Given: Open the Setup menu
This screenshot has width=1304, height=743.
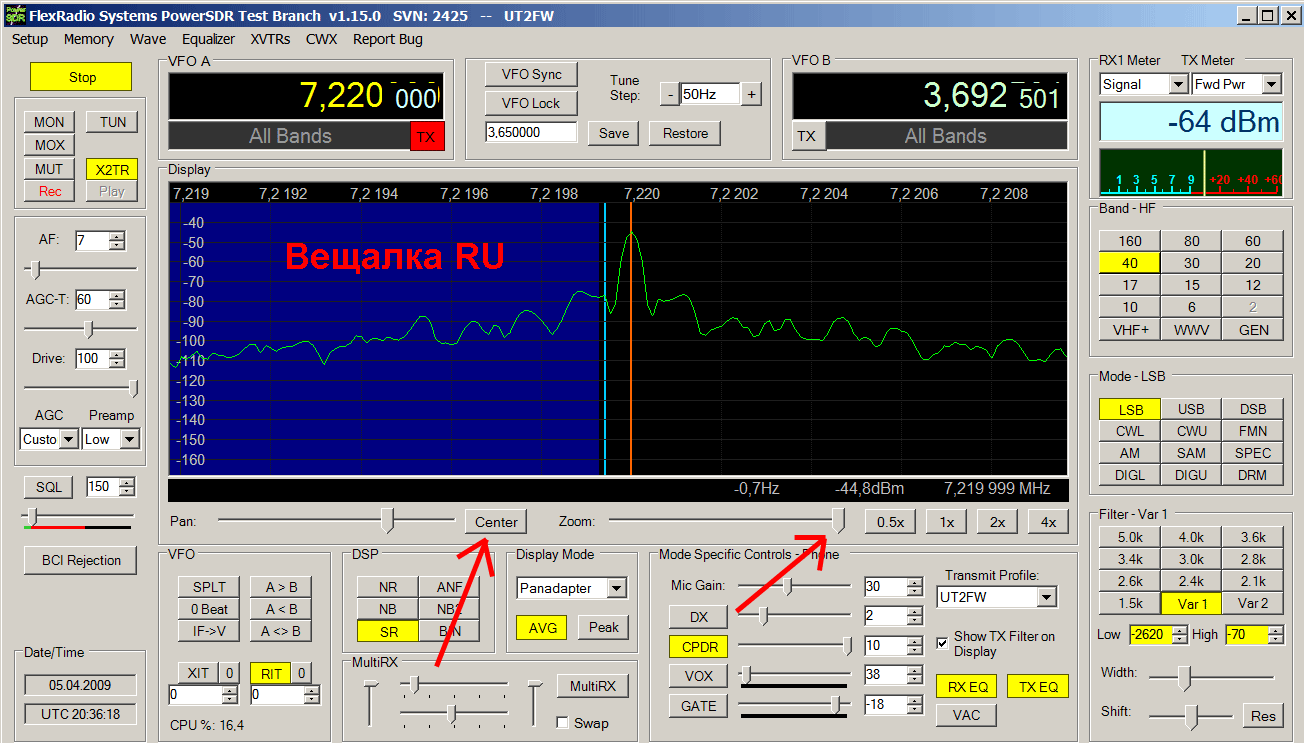Looking at the screenshot, I should click(30, 39).
